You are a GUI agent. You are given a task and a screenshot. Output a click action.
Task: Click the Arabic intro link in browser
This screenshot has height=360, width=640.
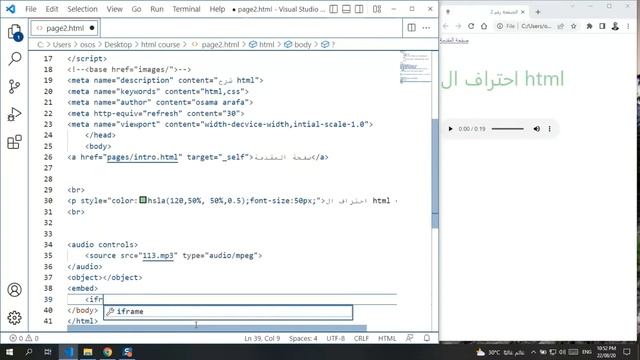454,40
